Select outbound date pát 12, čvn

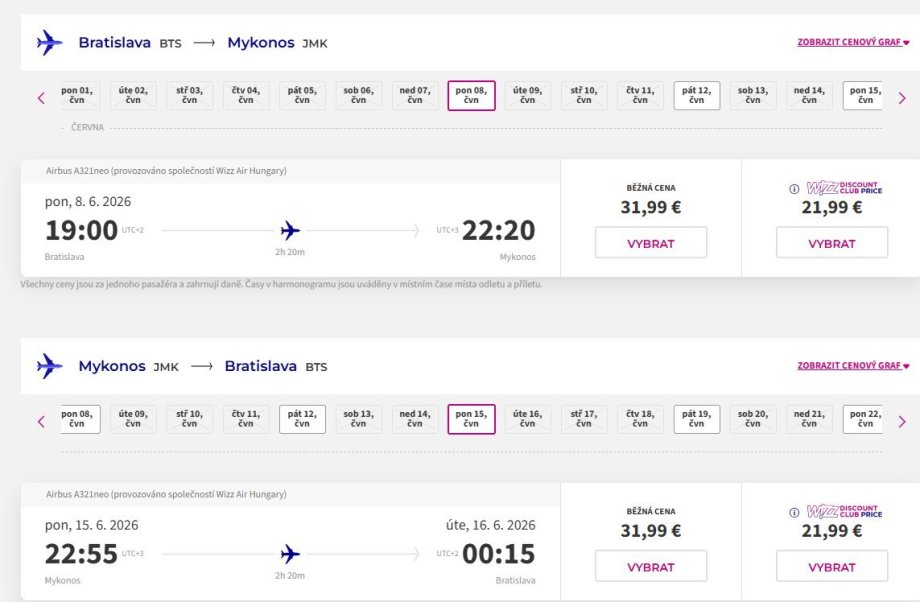tap(696, 95)
